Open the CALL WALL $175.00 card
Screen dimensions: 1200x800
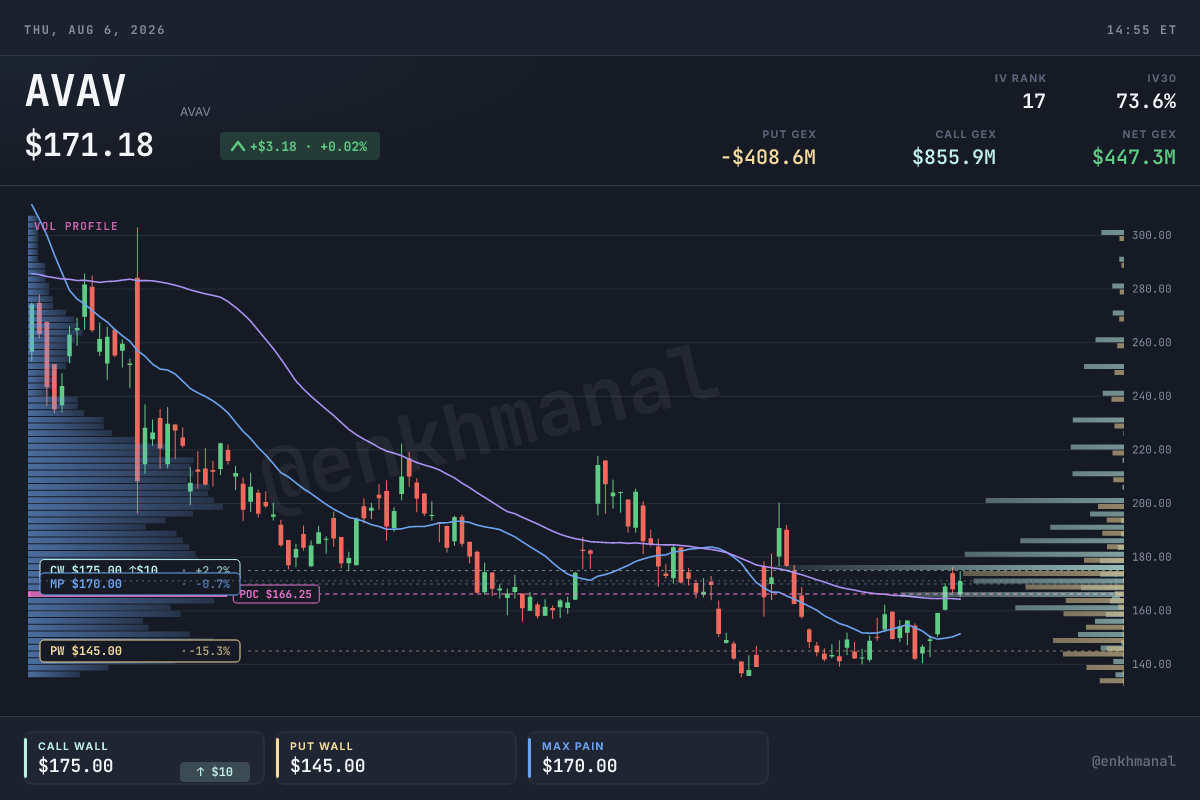(144, 758)
